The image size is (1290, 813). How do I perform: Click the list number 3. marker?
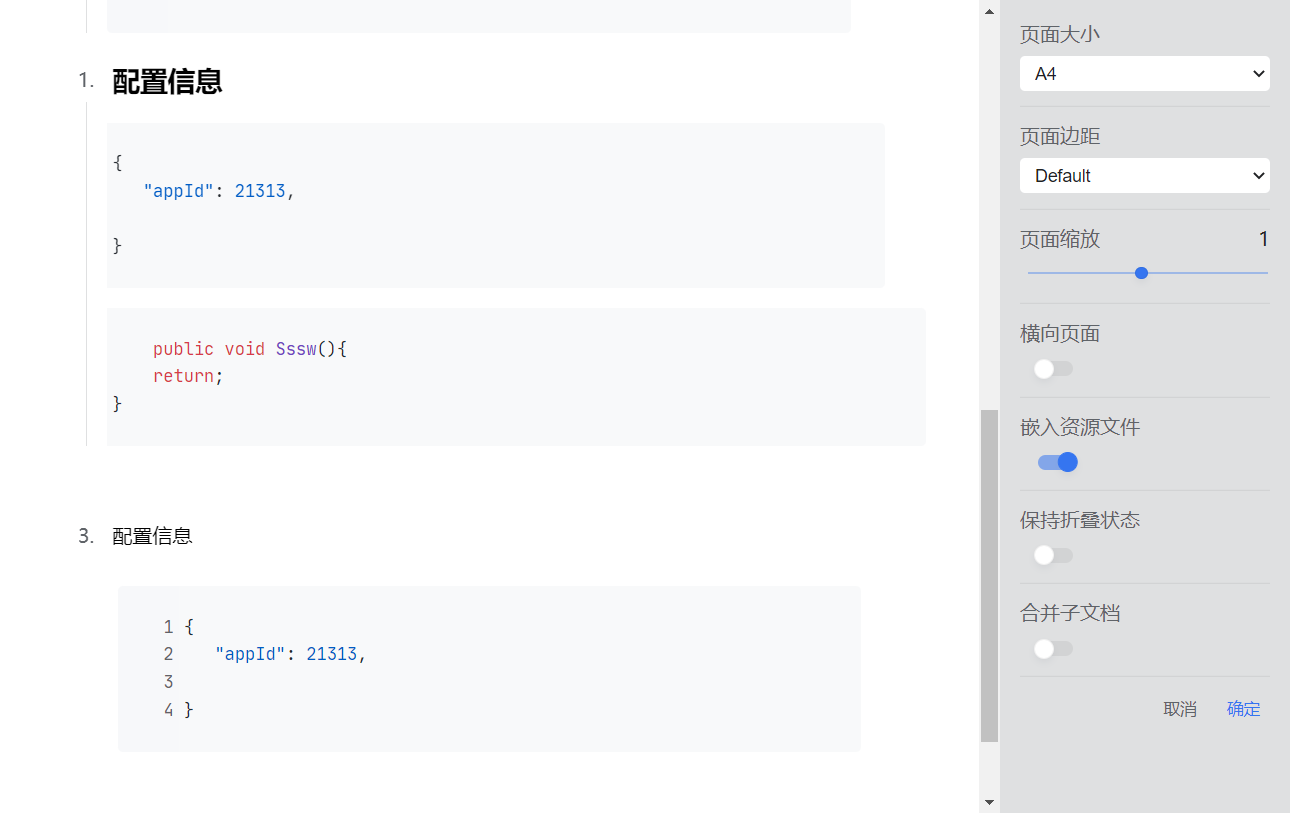86,536
